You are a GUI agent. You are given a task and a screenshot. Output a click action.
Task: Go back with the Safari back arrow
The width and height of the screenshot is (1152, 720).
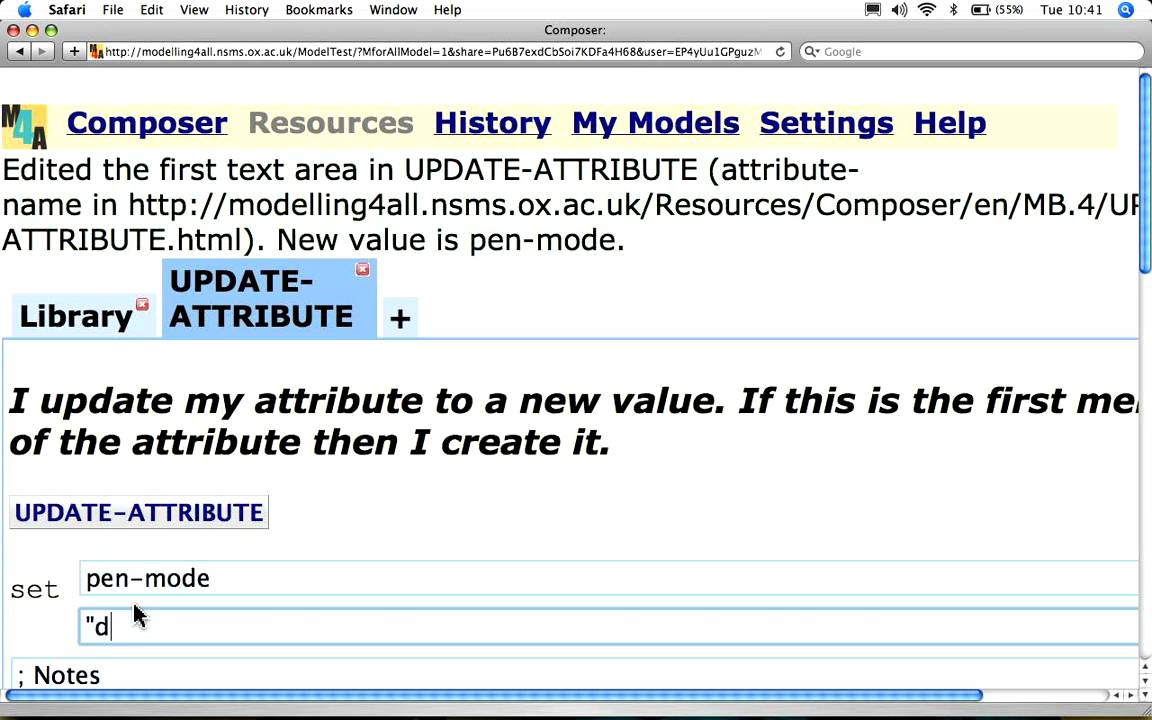tap(19, 51)
